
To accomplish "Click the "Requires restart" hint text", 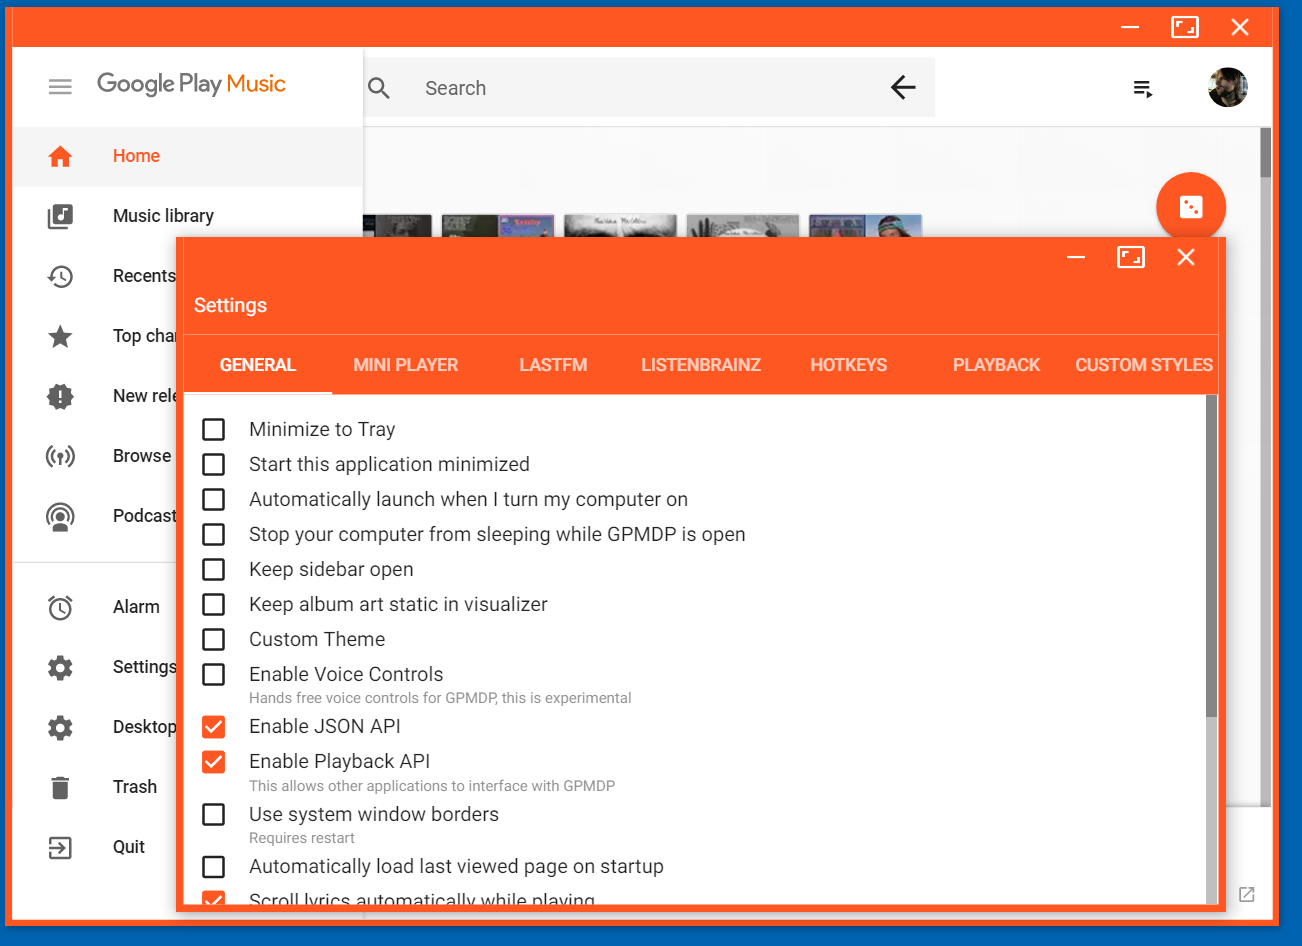I will [x=302, y=838].
